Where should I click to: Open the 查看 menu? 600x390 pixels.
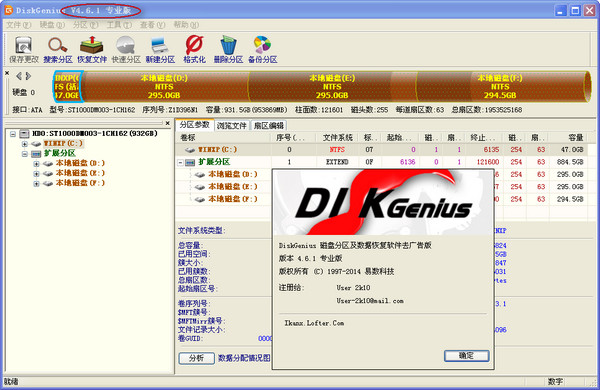pyautogui.click(x=152, y=25)
